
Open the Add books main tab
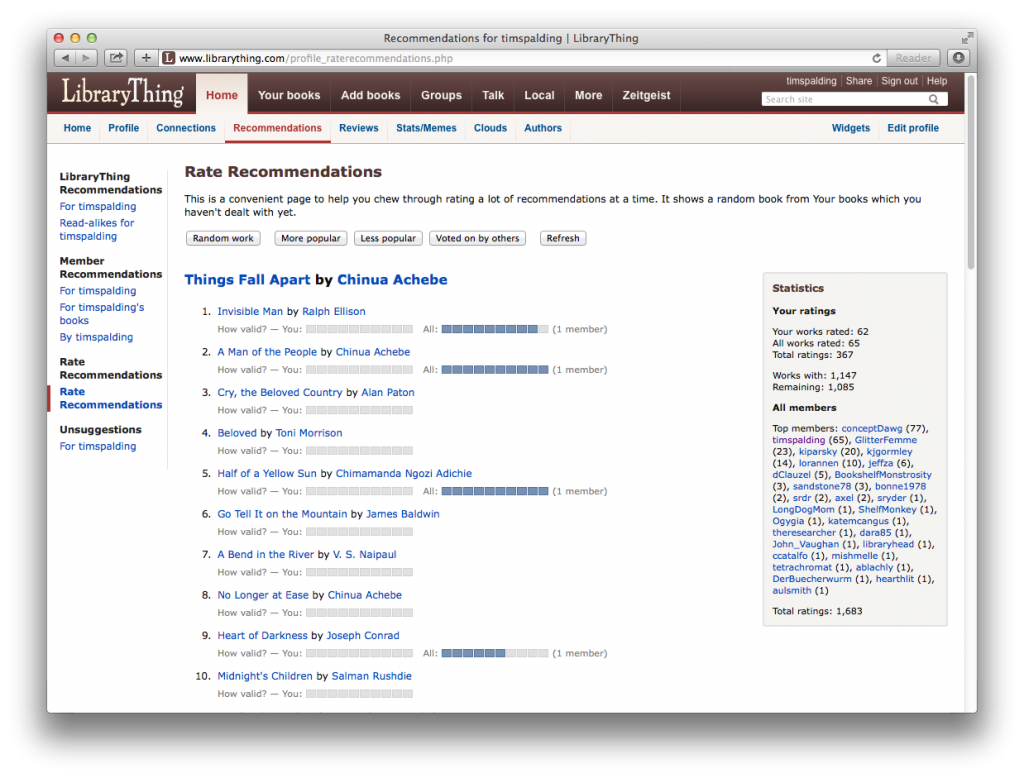(x=370, y=95)
